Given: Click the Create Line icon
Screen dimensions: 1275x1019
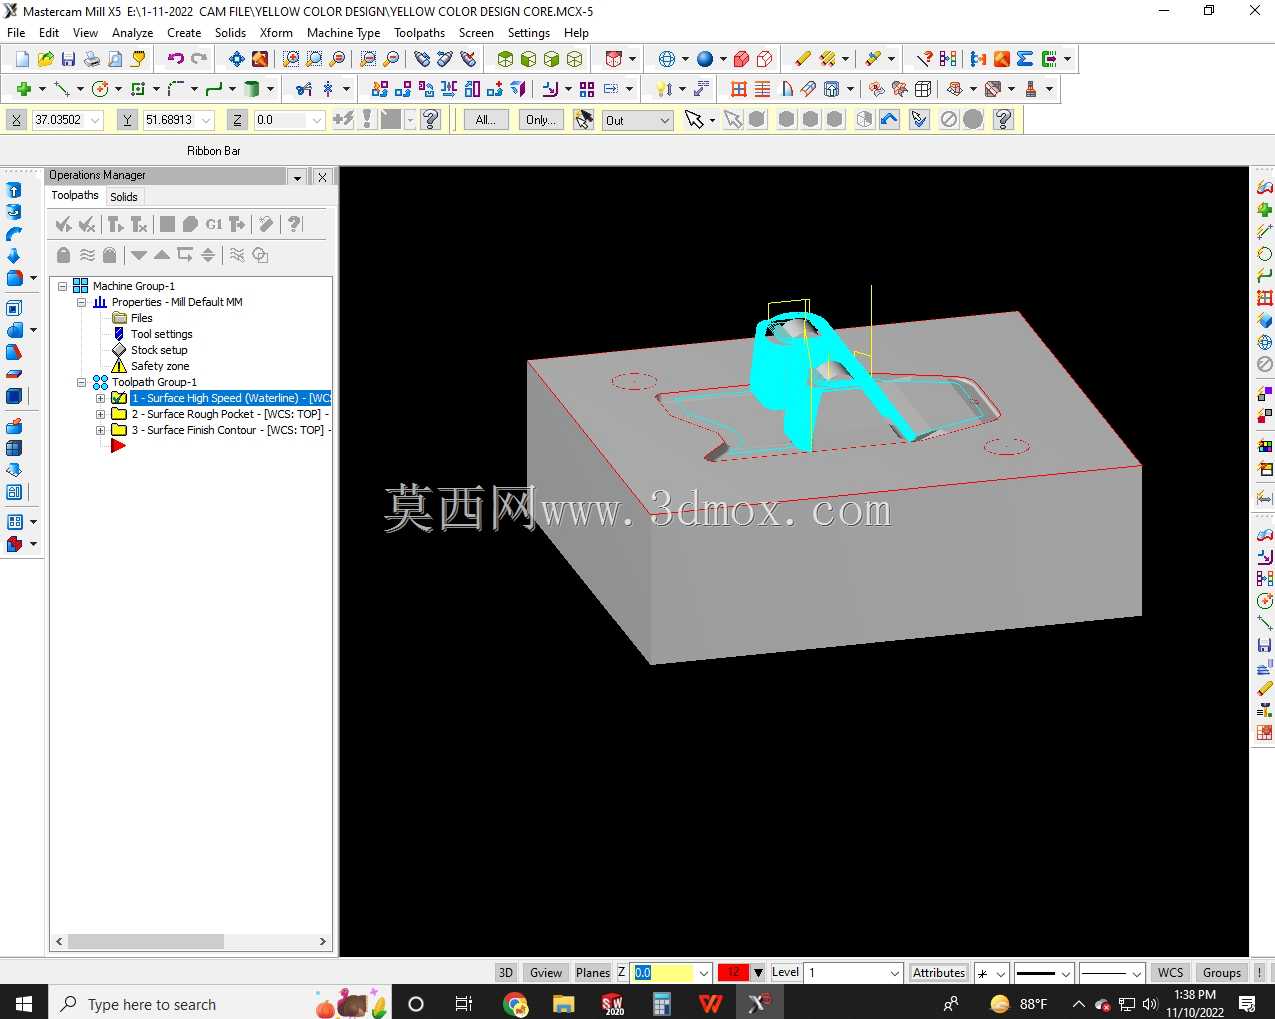Looking at the screenshot, I should pyautogui.click(x=62, y=89).
